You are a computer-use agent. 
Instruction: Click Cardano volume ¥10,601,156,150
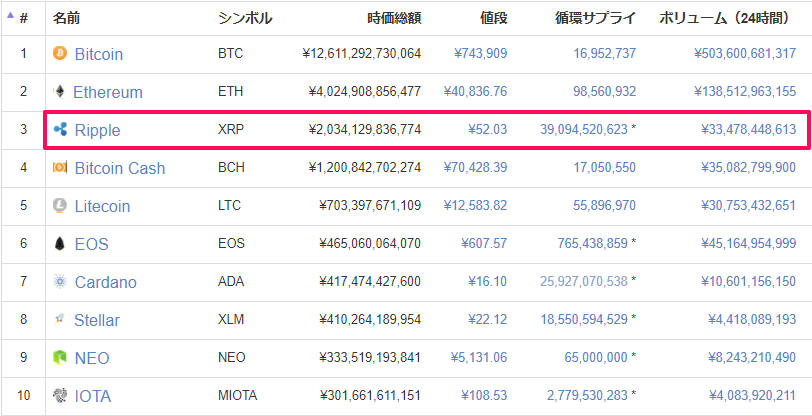coord(749,281)
